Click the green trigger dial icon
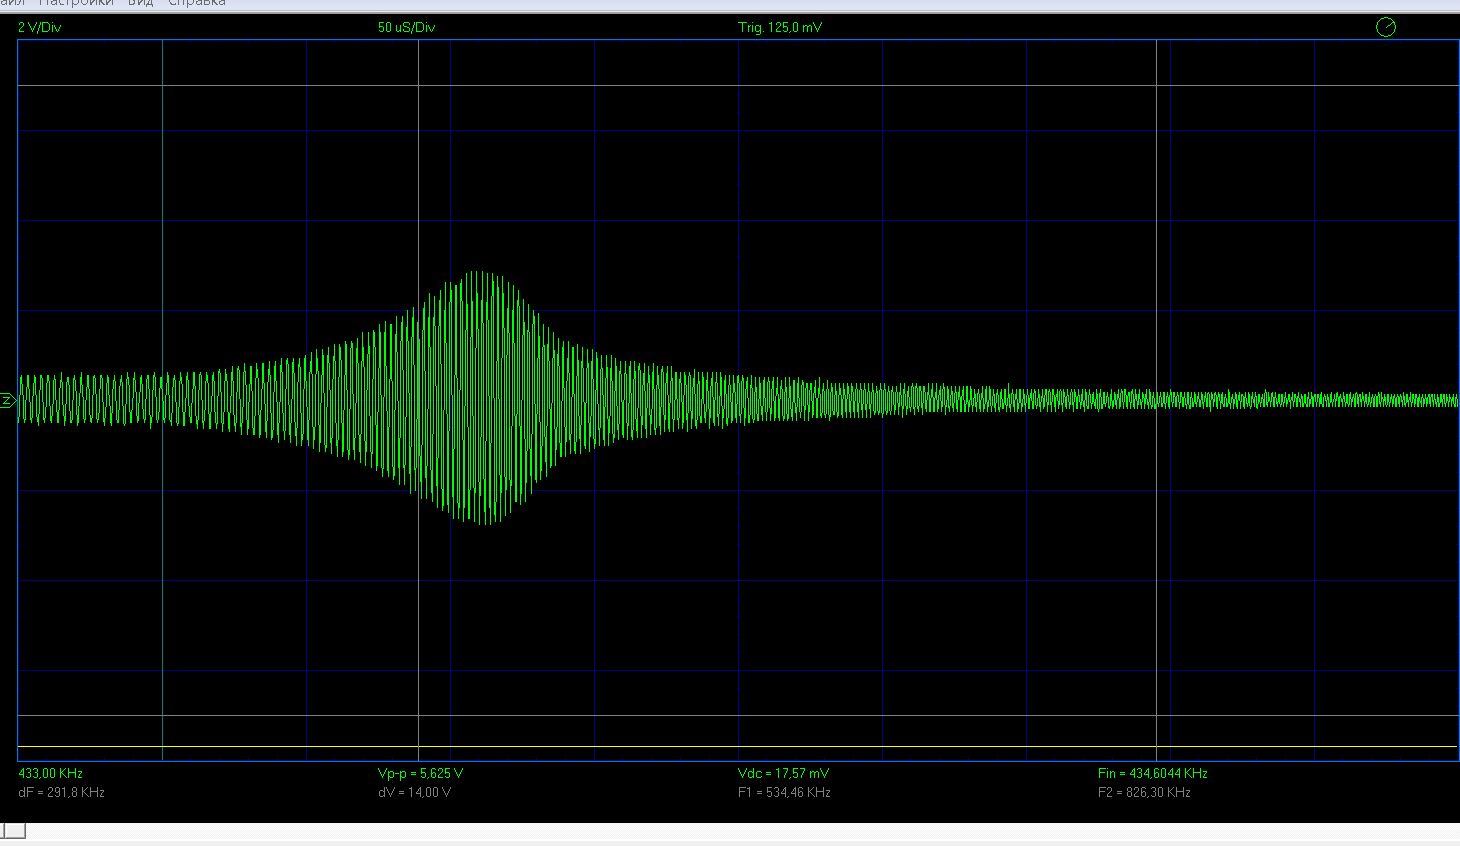 (1385, 28)
